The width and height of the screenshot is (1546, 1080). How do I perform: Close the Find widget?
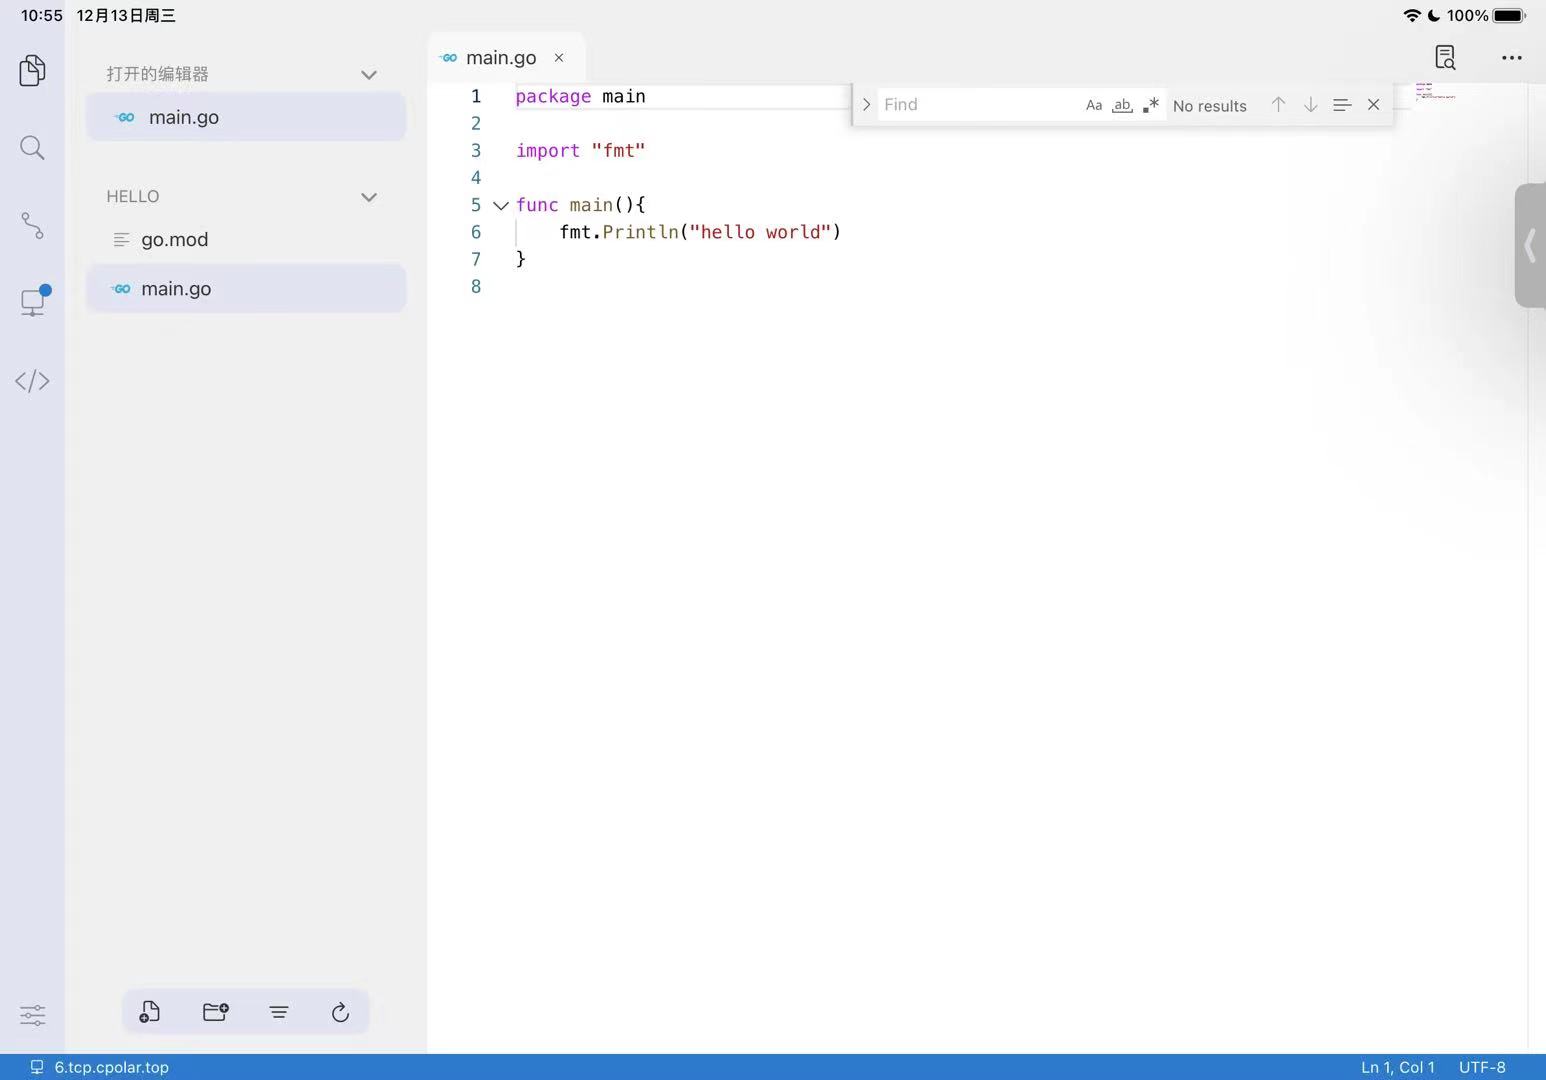[x=1373, y=104]
